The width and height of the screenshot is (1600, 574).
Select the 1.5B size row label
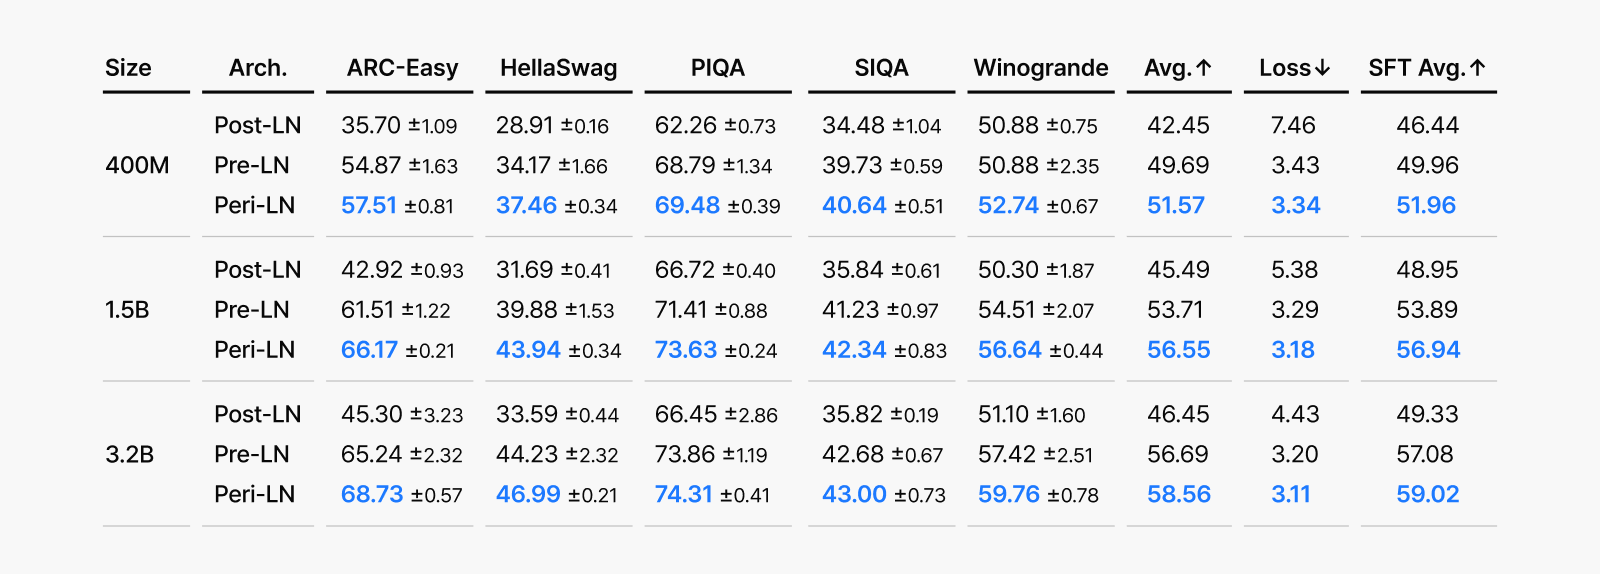127,310
